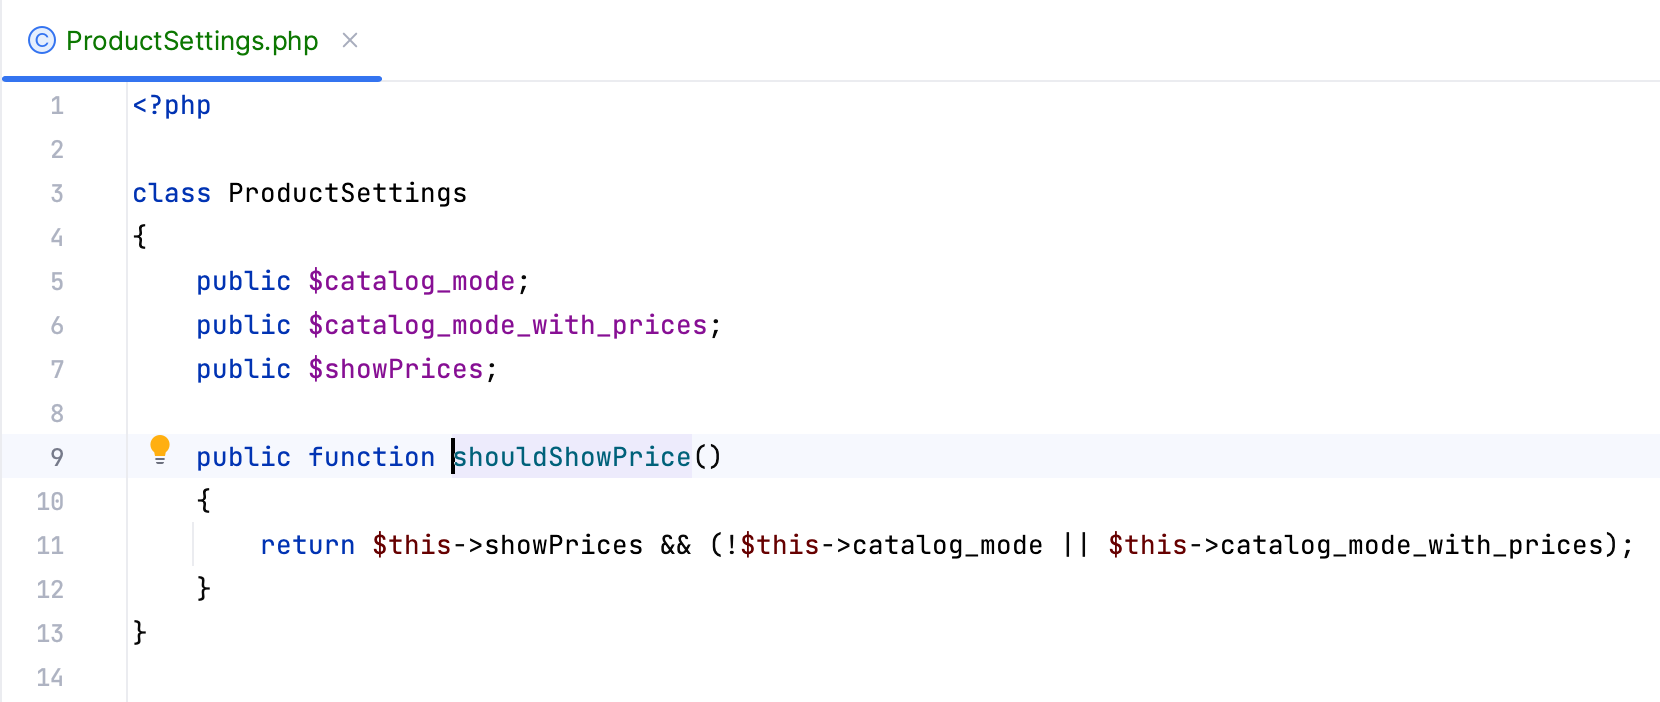Click the closing brace on line 13

139,633
